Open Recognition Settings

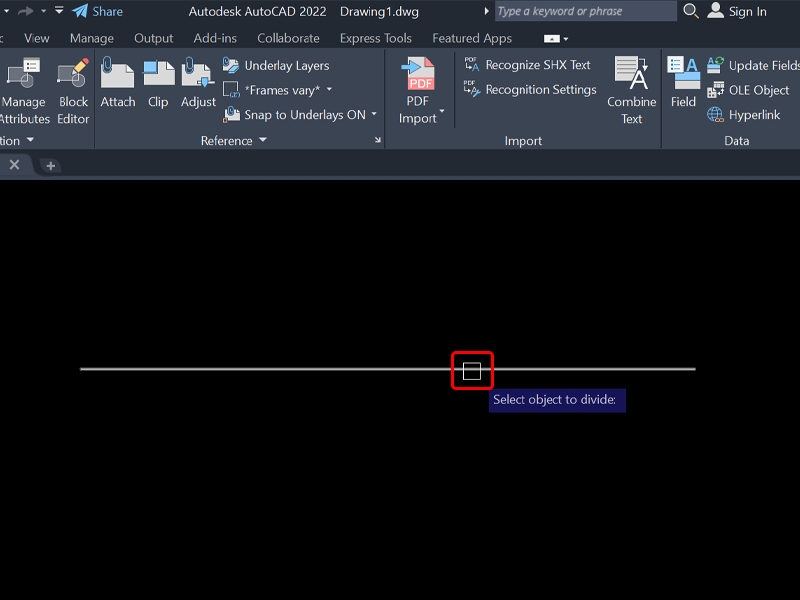(x=531, y=89)
